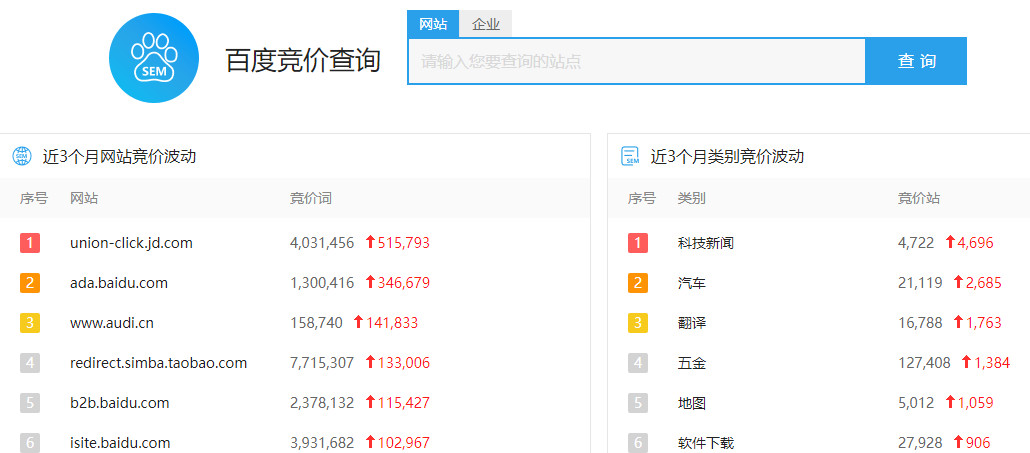Open the isite.baidu.com site link
The image size is (1030, 453).
tap(120, 443)
